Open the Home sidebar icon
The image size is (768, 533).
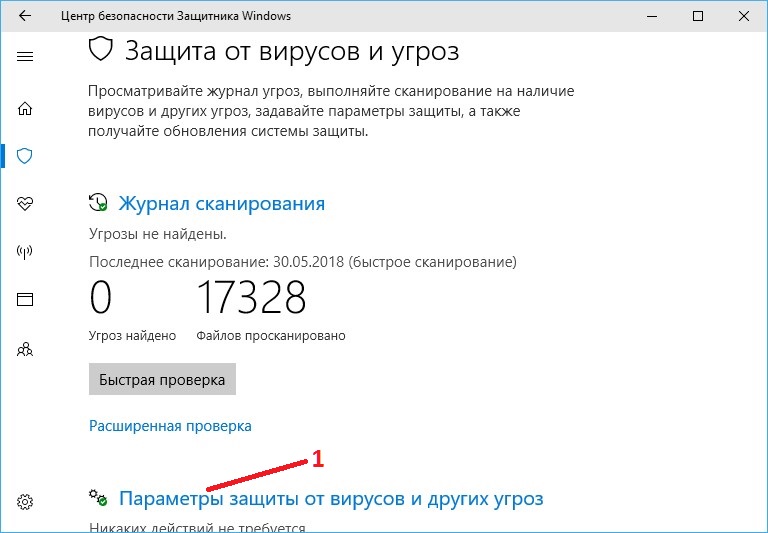(25, 108)
